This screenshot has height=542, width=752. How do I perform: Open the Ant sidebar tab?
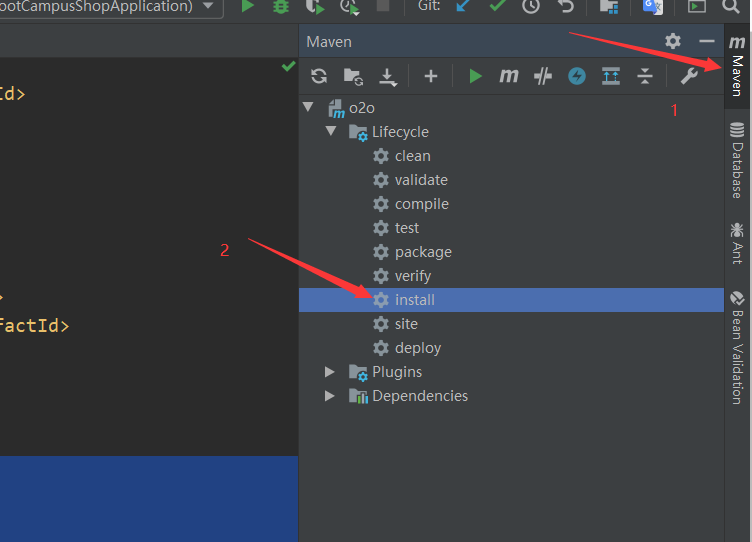[x=737, y=243]
